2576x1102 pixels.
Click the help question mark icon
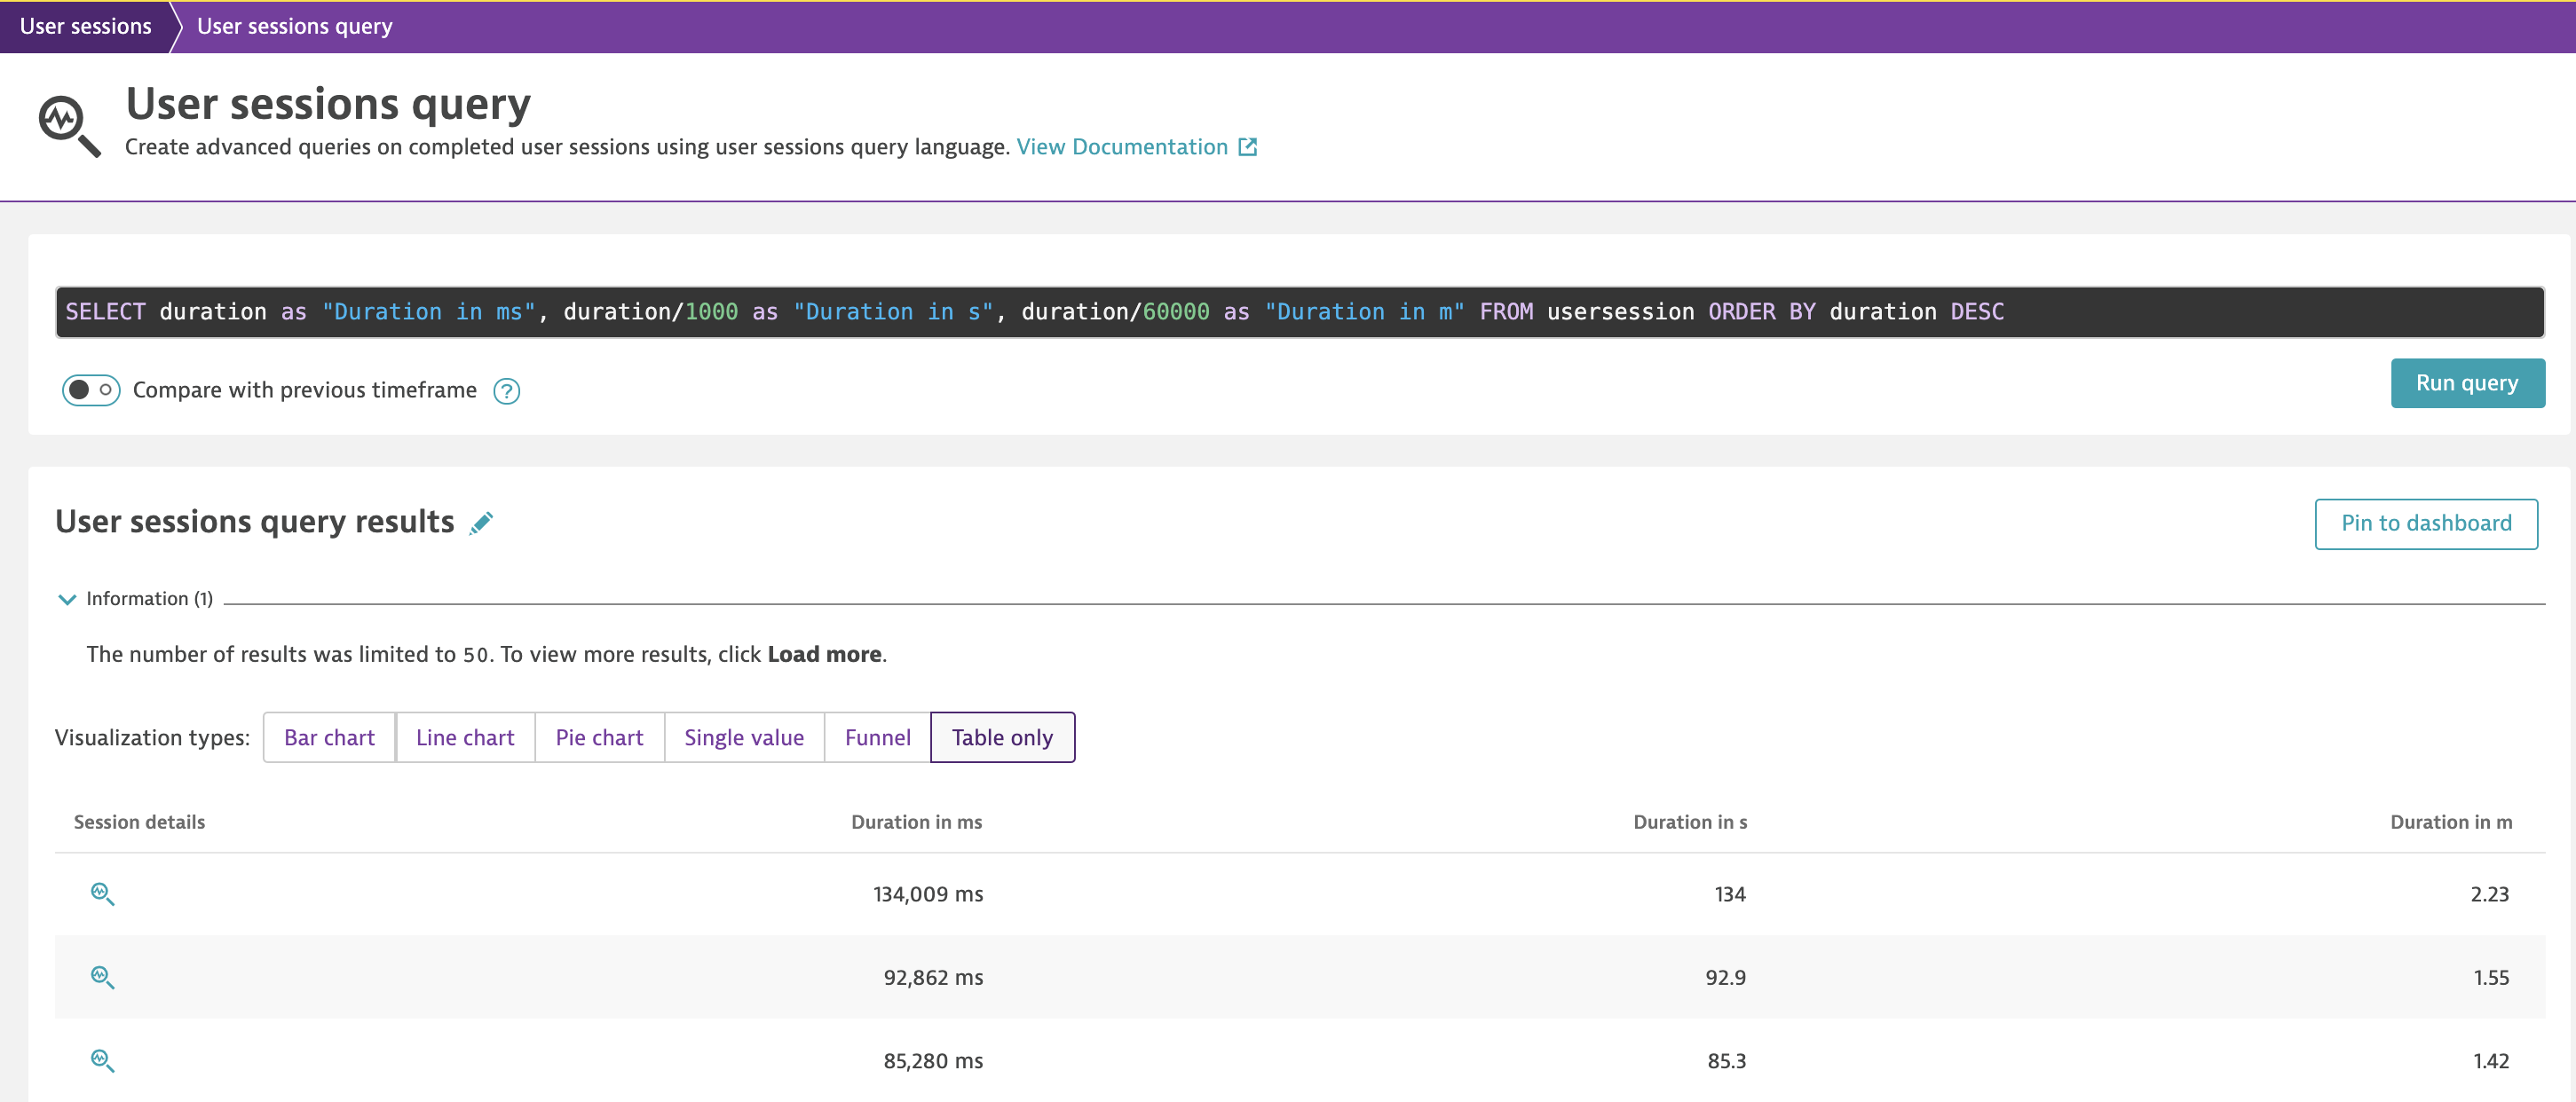click(x=507, y=391)
